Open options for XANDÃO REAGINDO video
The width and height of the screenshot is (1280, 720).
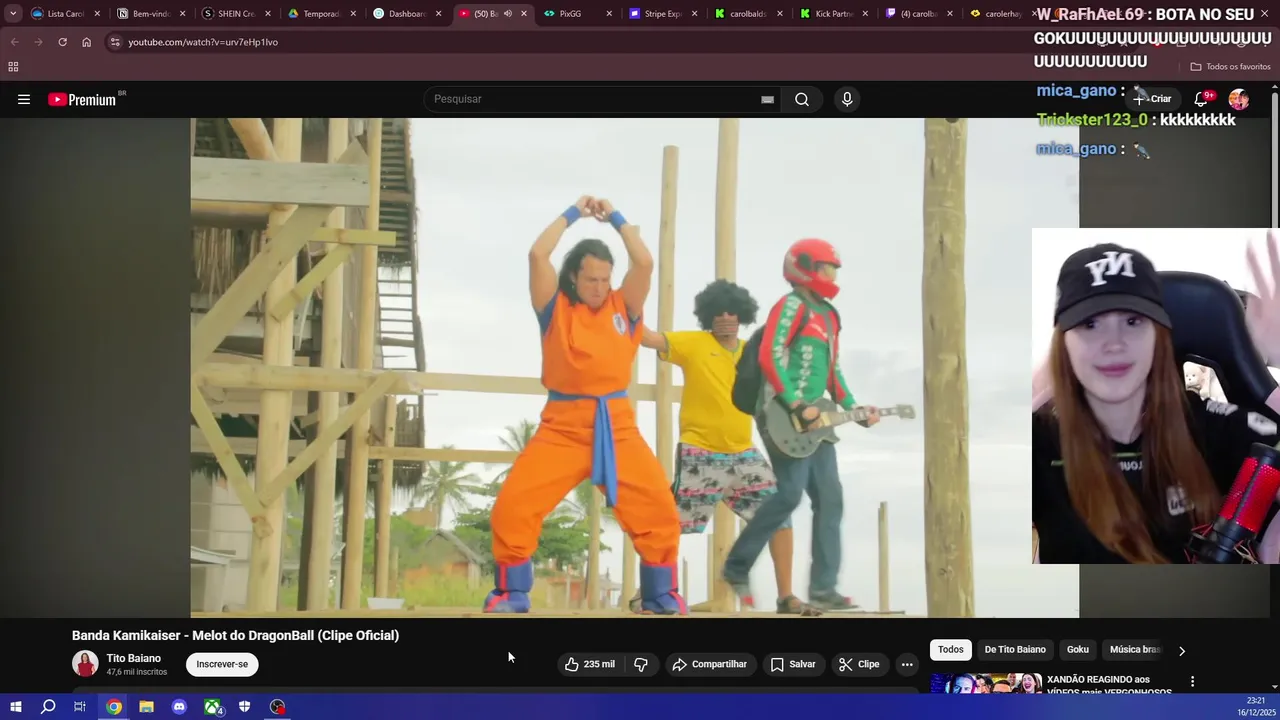pyautogui.click(x=1192, y=681)
